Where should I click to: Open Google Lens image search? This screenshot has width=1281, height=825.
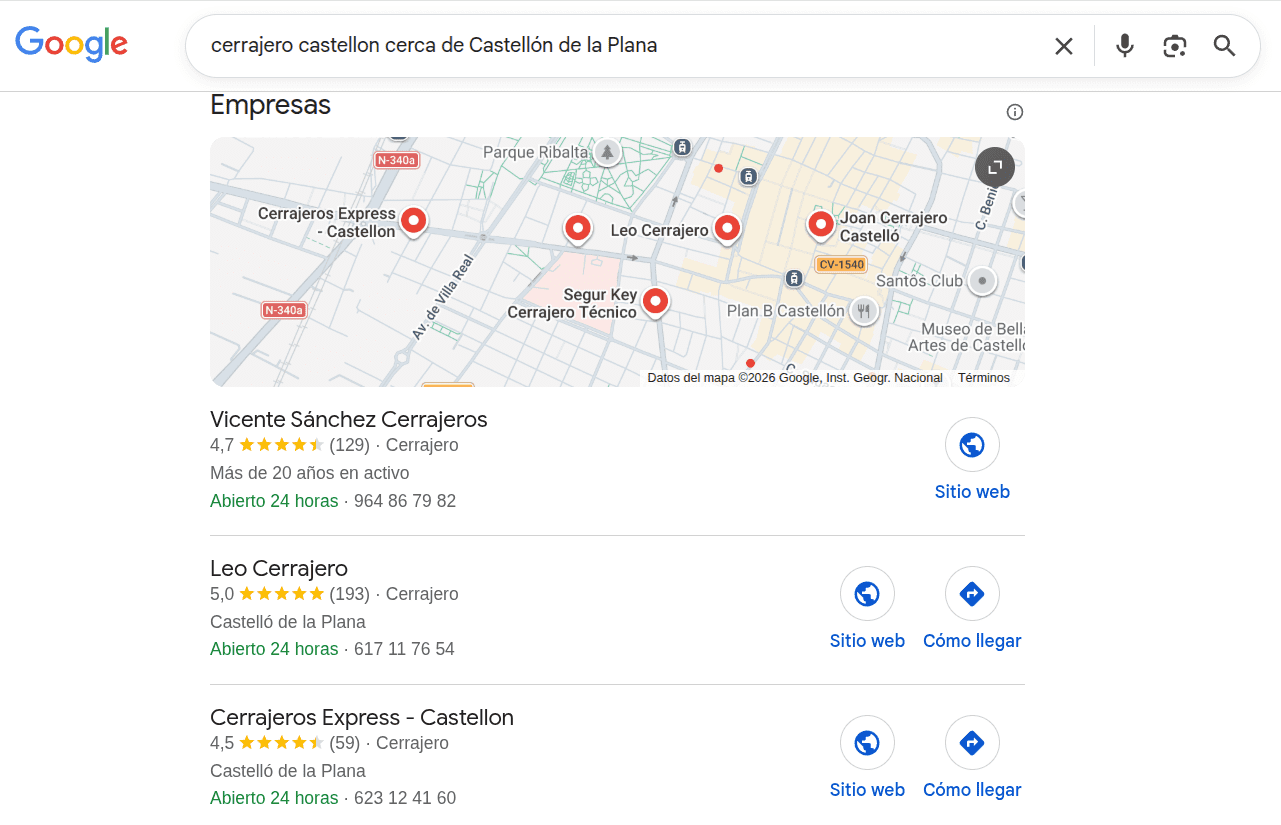coord(1174,45)
